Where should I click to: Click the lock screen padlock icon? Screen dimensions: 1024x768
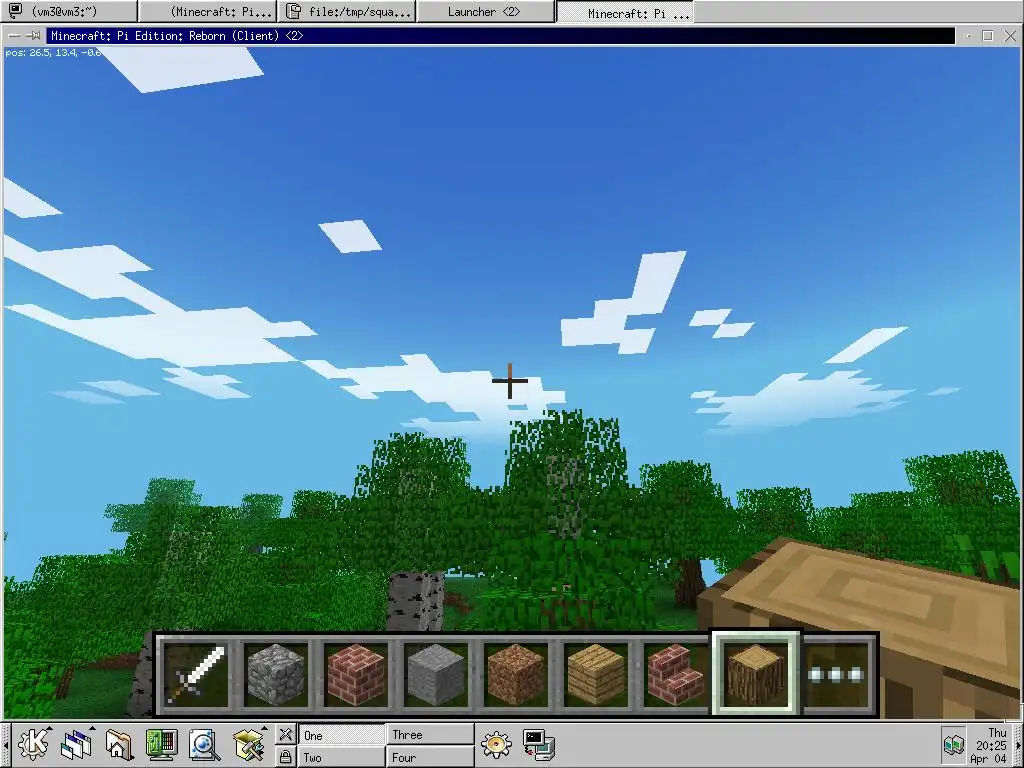coord(285,757)
